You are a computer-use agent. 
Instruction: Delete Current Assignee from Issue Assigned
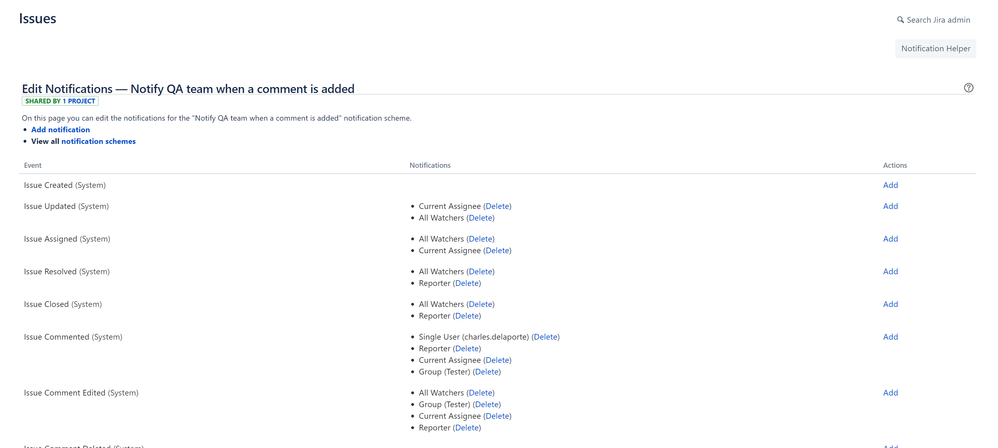(498, 250)
